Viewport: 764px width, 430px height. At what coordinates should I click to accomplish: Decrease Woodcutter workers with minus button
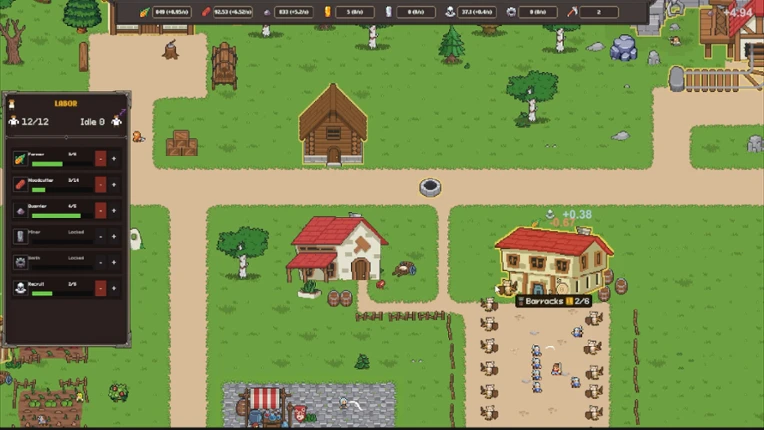tap(100, 185)
